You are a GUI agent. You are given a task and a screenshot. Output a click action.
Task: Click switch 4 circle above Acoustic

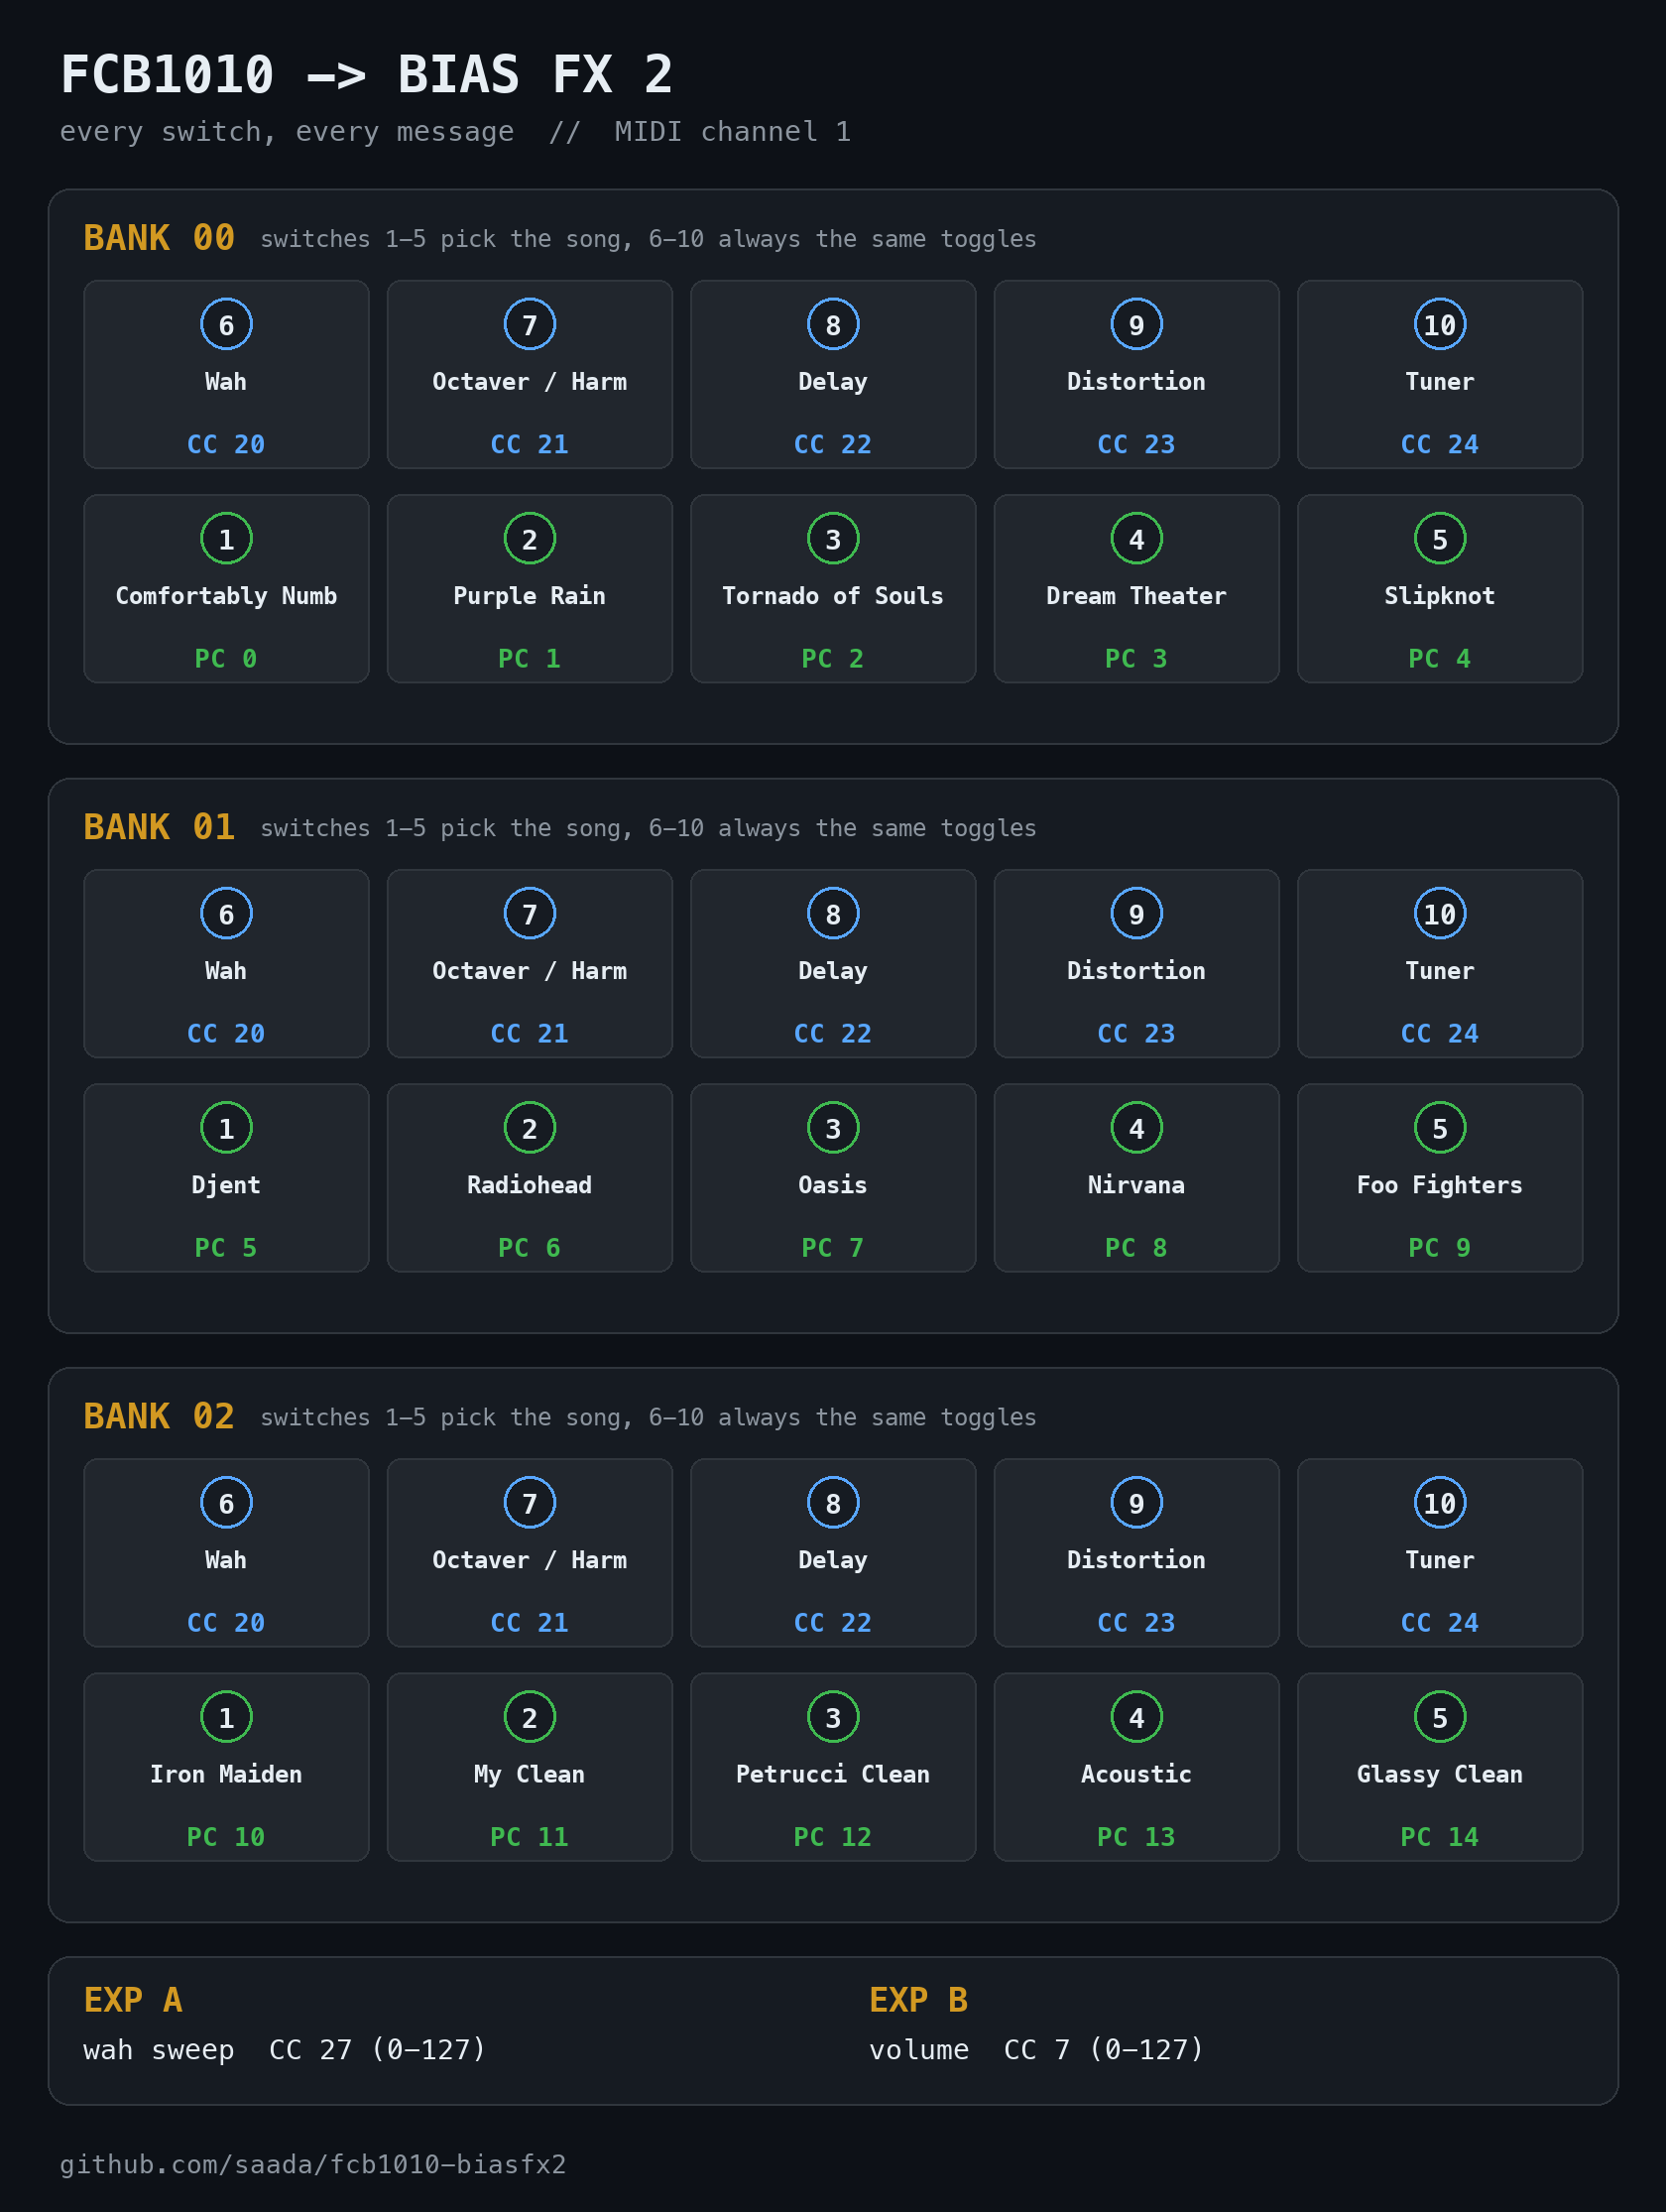(x=1137, y=1717)
